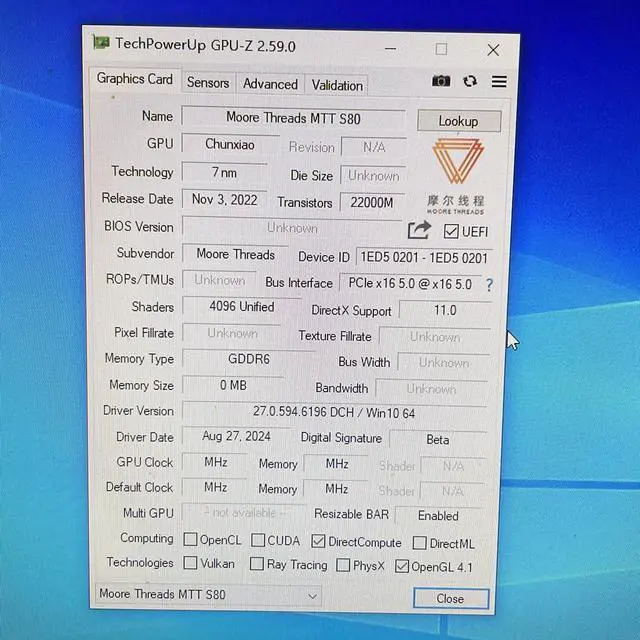Click the Lookup button

(459, 121)
